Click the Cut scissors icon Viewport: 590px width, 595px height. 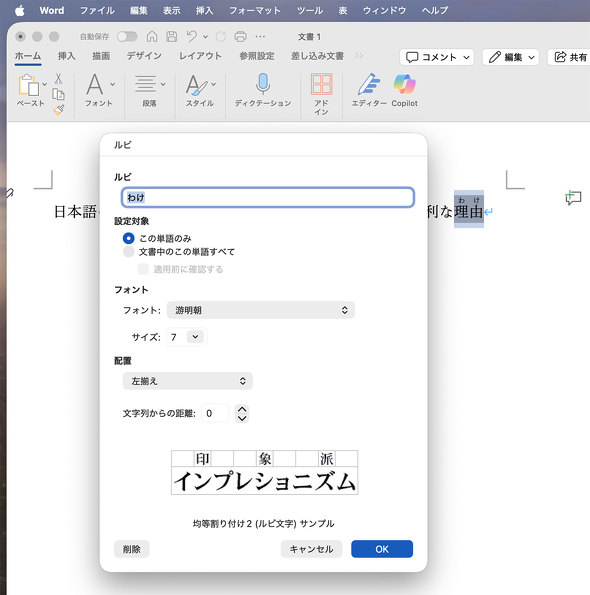[x=58, y=79]
